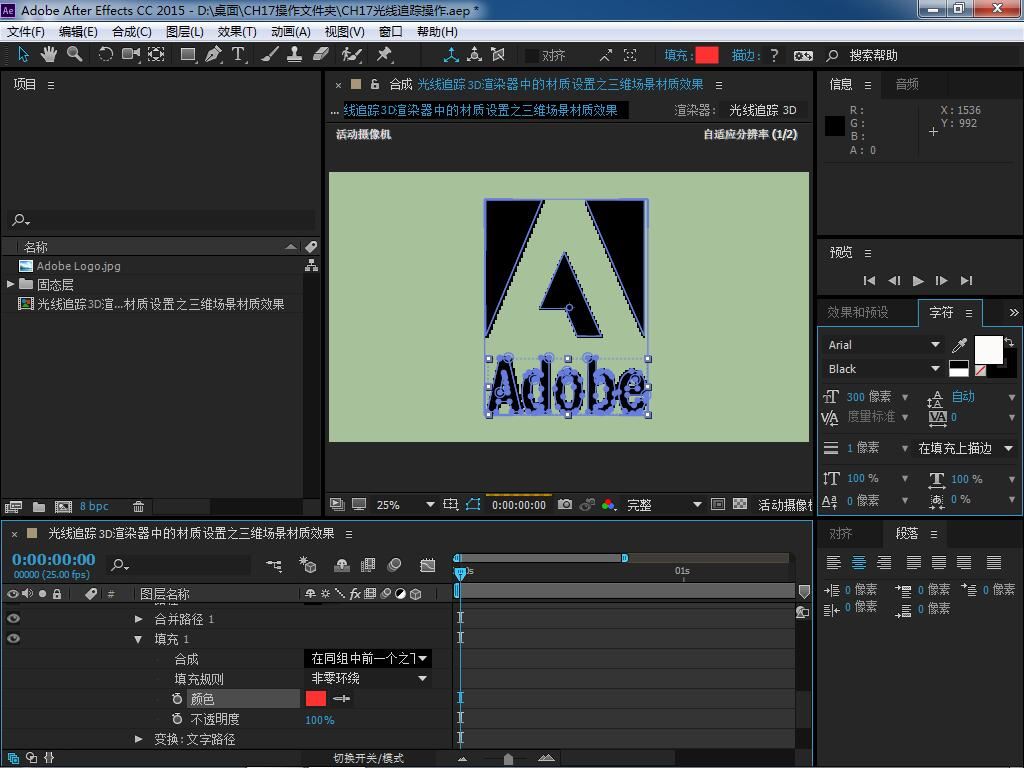Toggle hide shy layers in the timeline

pyautogui.click(x=342, y=565)
